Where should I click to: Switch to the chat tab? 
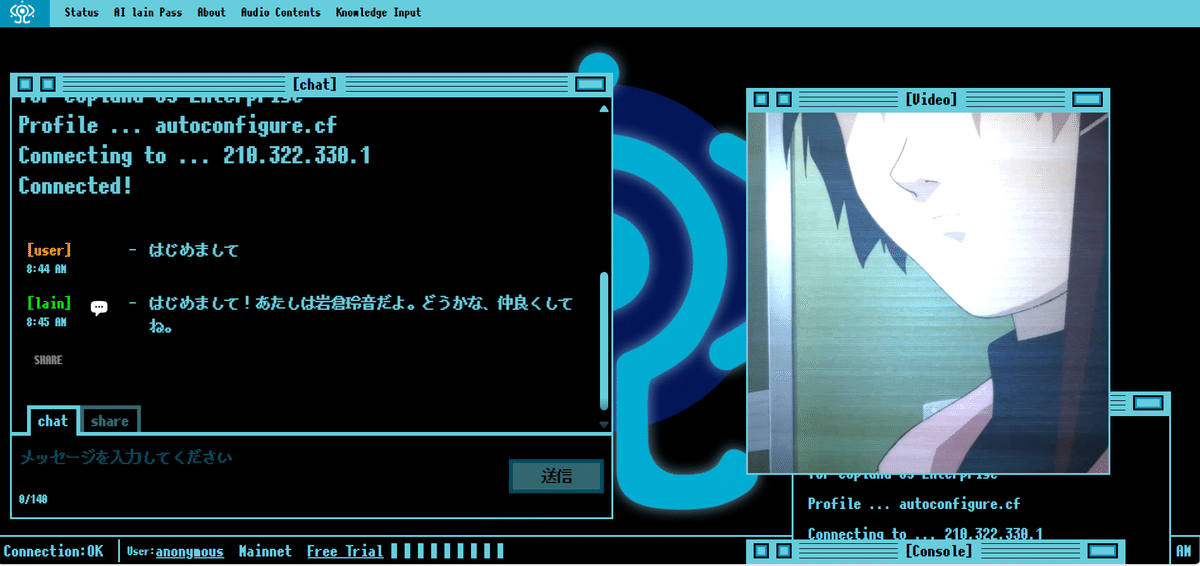point(53,421)
